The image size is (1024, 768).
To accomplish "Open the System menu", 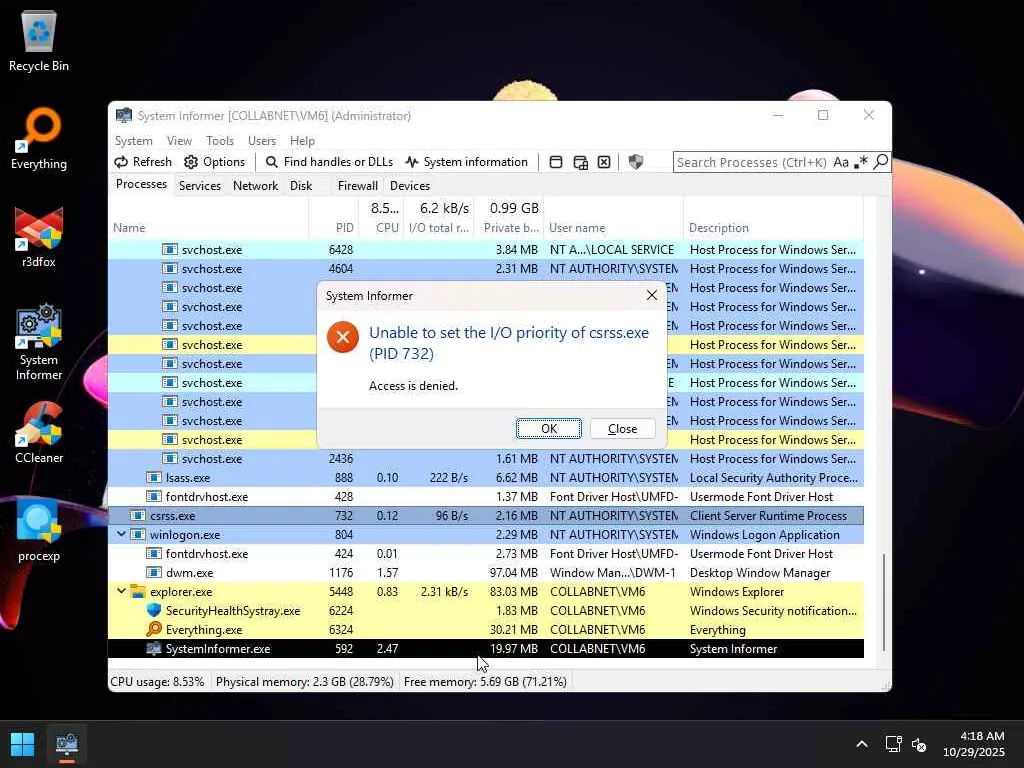I will [x=133, y=140].
